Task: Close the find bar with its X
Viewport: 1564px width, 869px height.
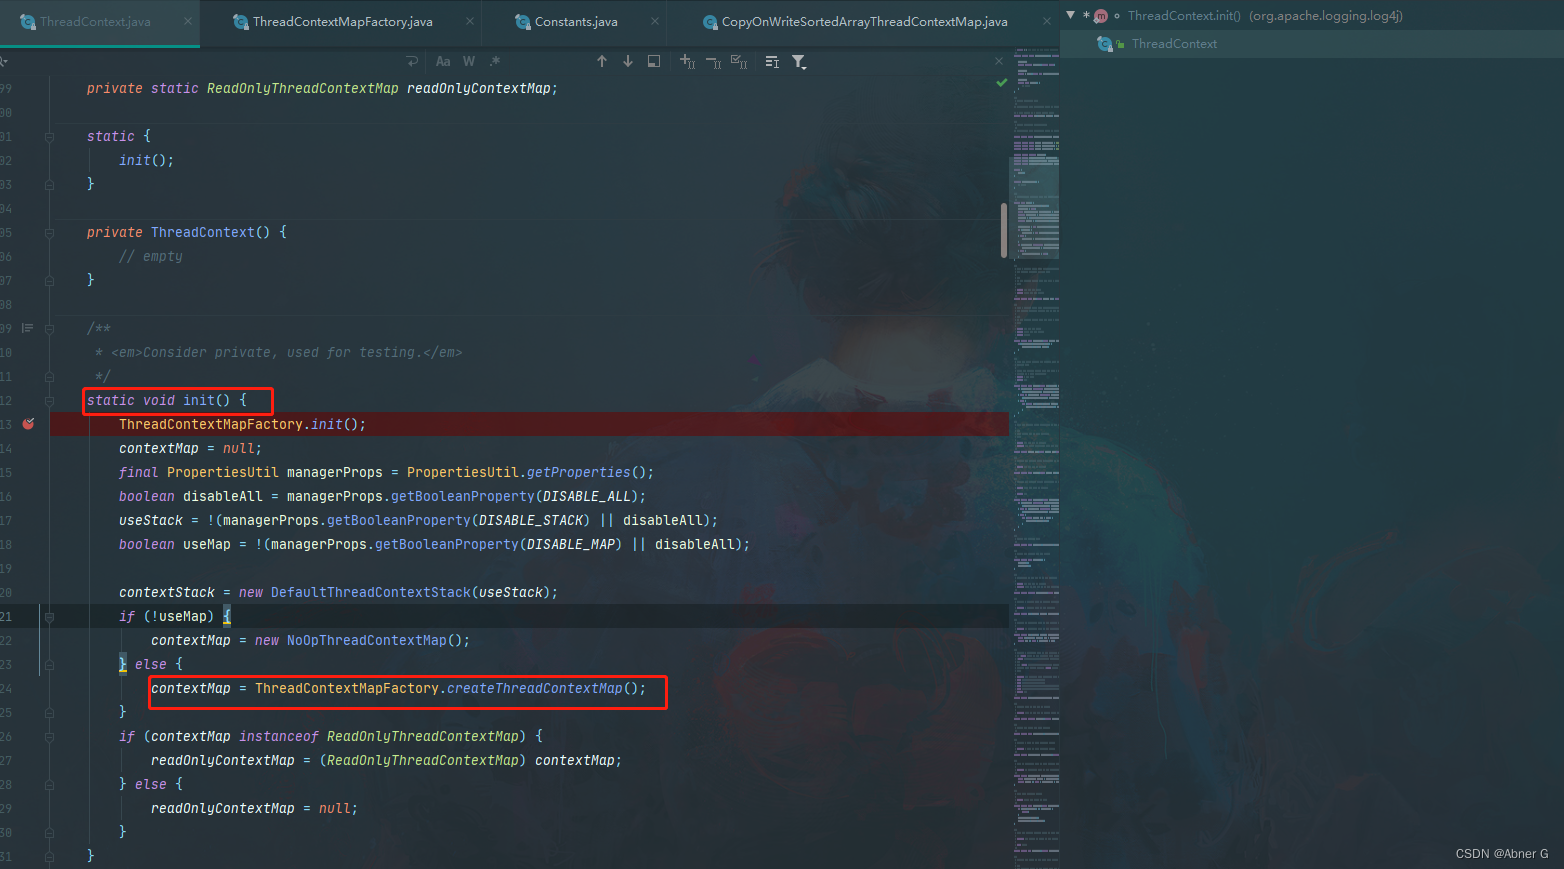Action: pos(998,62)
